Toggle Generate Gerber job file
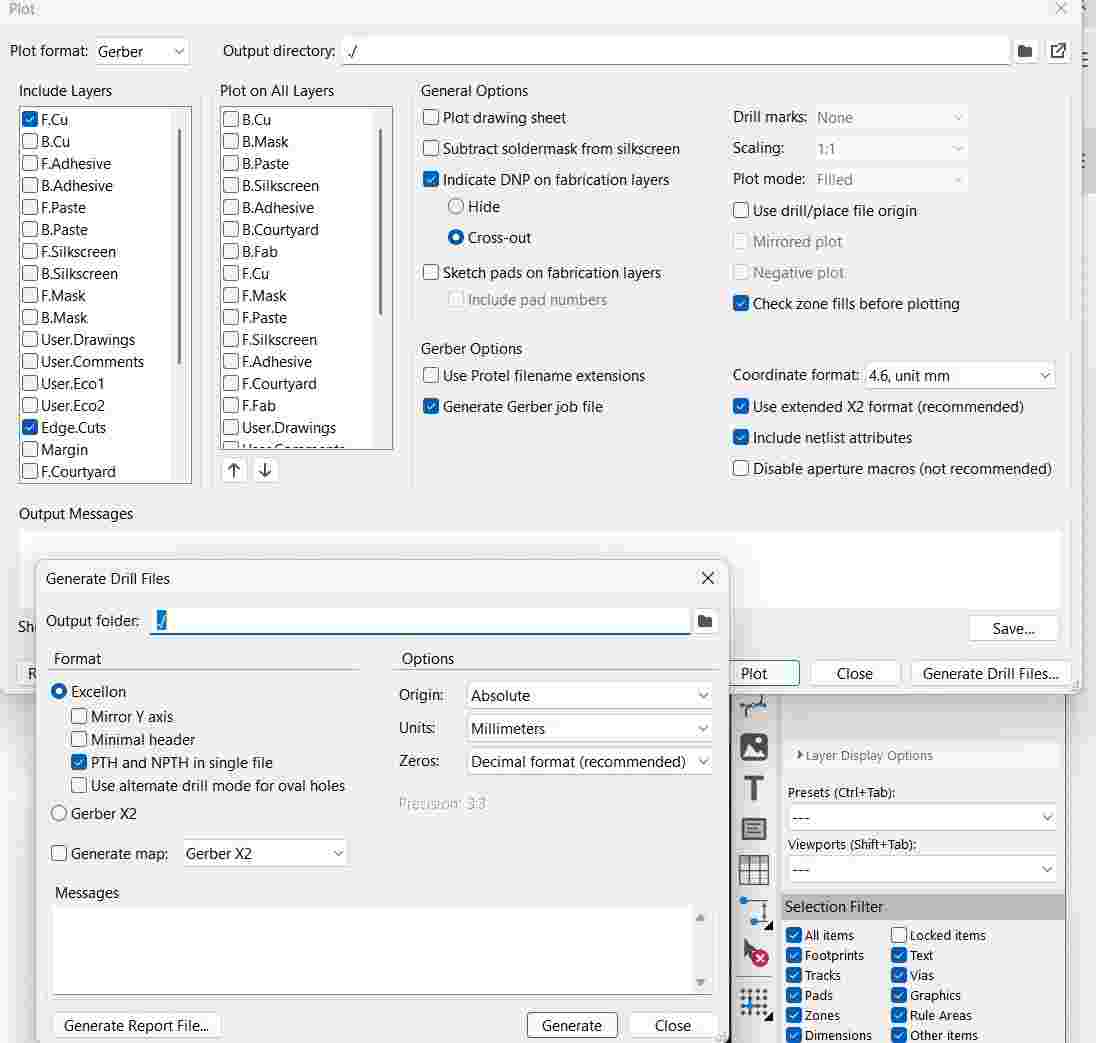 pyautogui.click(x=431, y=406)
